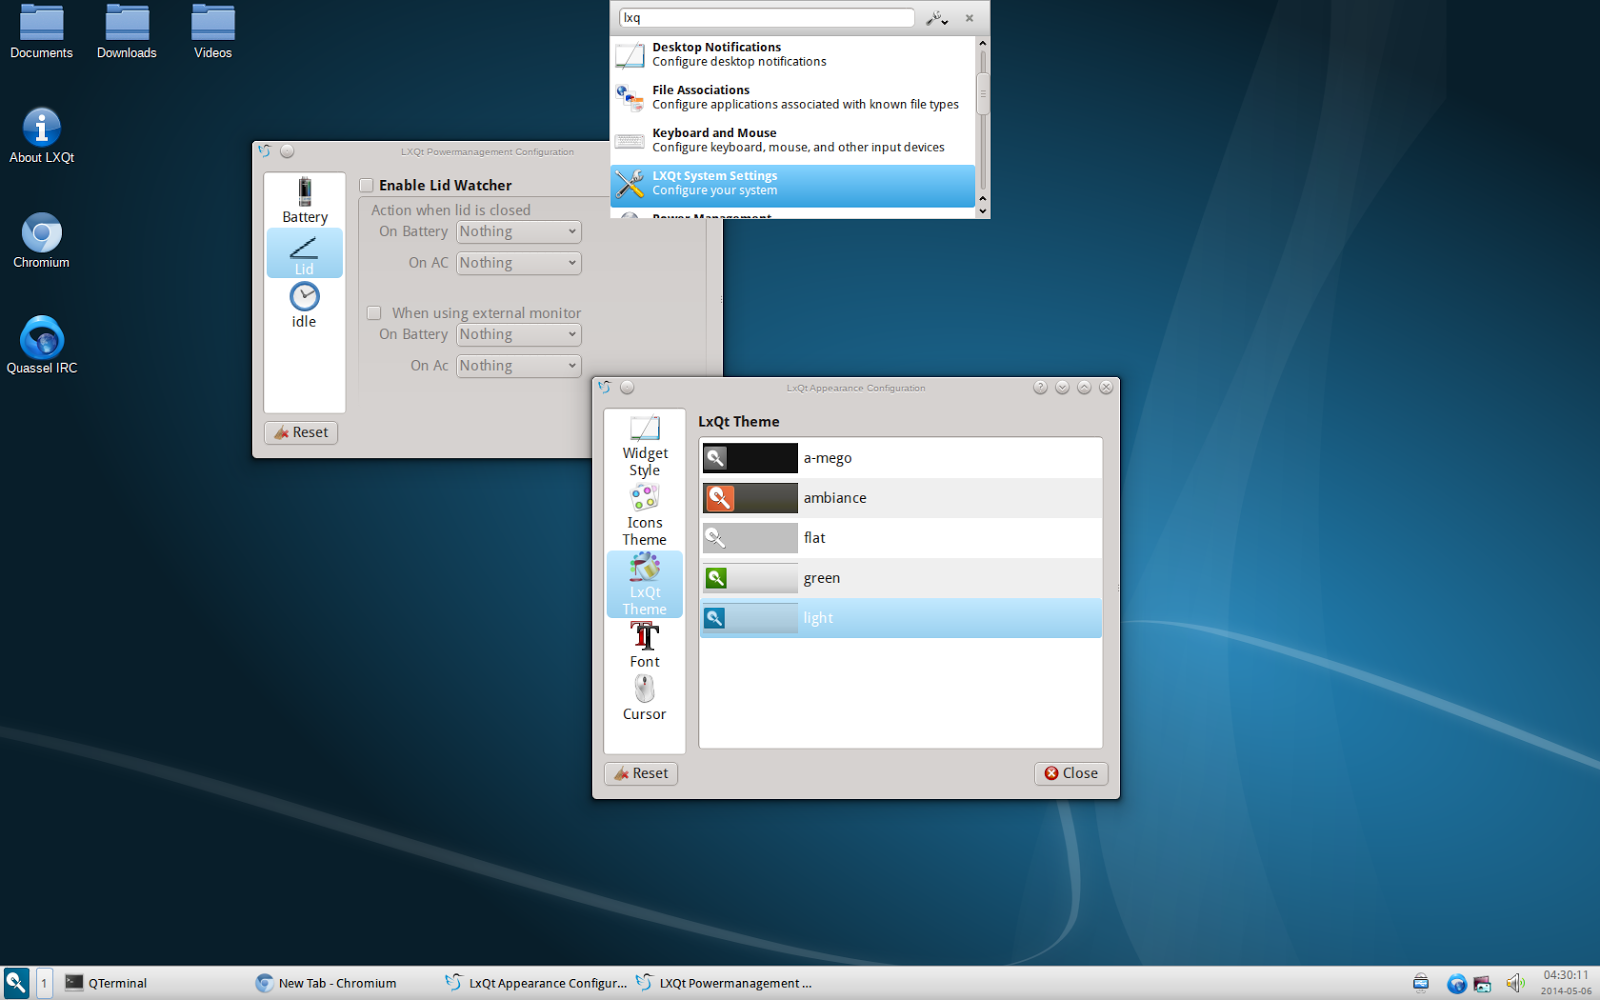This screenshot has width=1600, height=1000.
Task: Open the 'On Battery' action dropdown
Action: click(517, 231)
